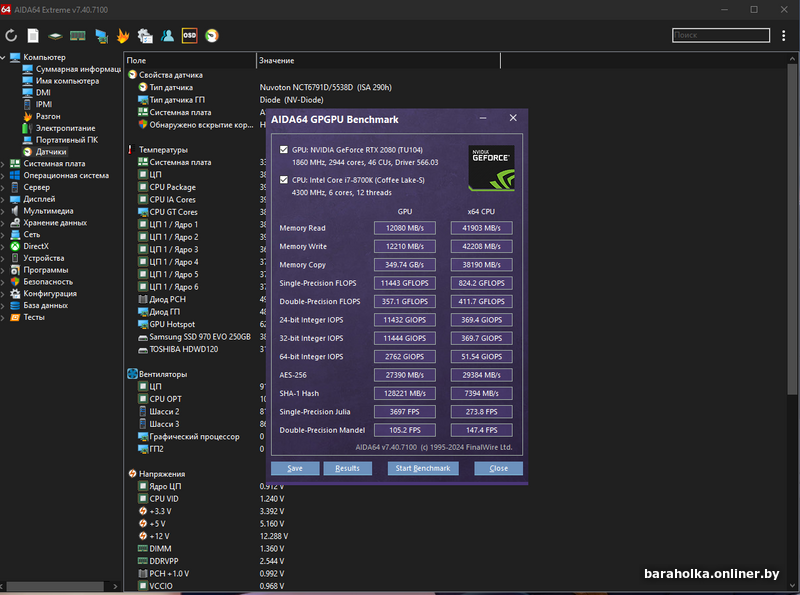The height and width of the screenshot is (595, 800).
Task: Expand the Системная плата tree node
Action: click(3, 164)
